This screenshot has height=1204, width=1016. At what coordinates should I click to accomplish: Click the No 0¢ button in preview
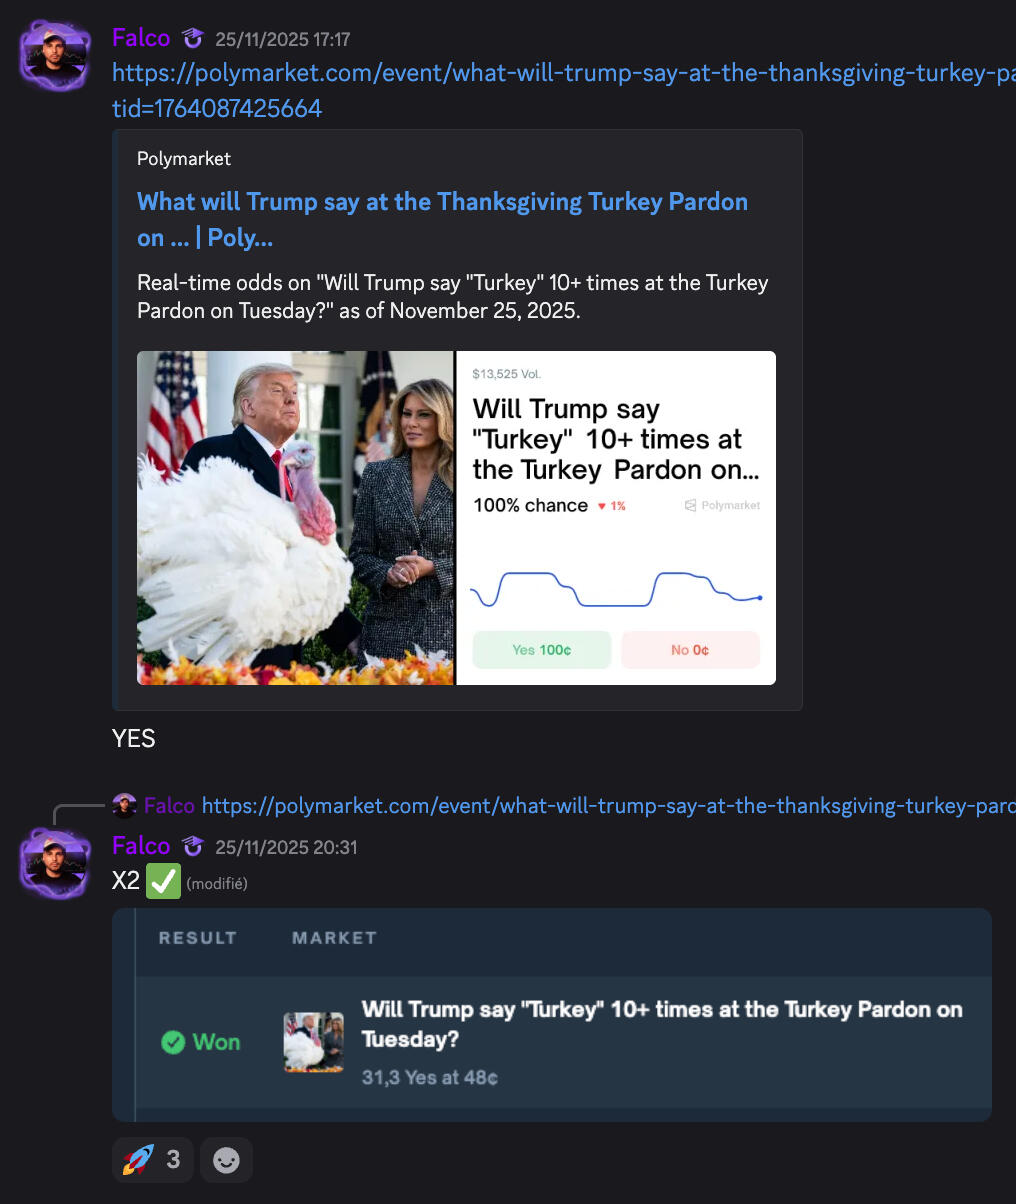pyautogui.click(x=690, y=650)
